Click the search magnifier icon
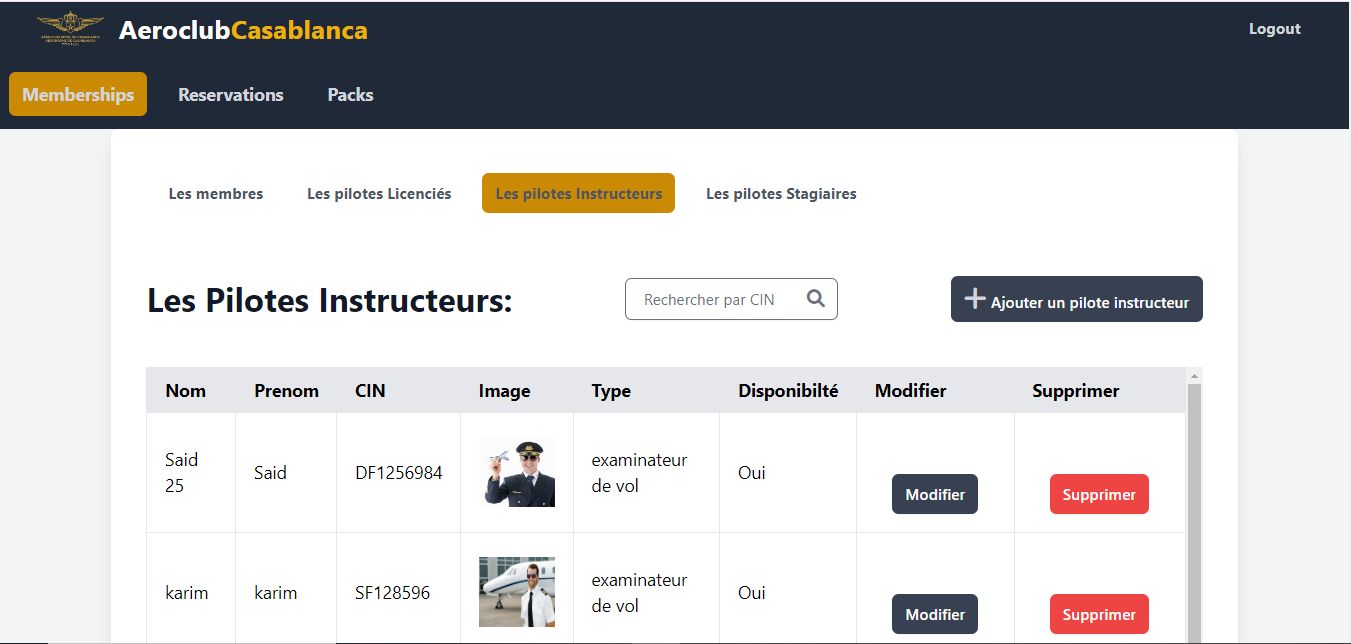The width and height of the screenshot is (1351, 644). (x=816, y=298)
